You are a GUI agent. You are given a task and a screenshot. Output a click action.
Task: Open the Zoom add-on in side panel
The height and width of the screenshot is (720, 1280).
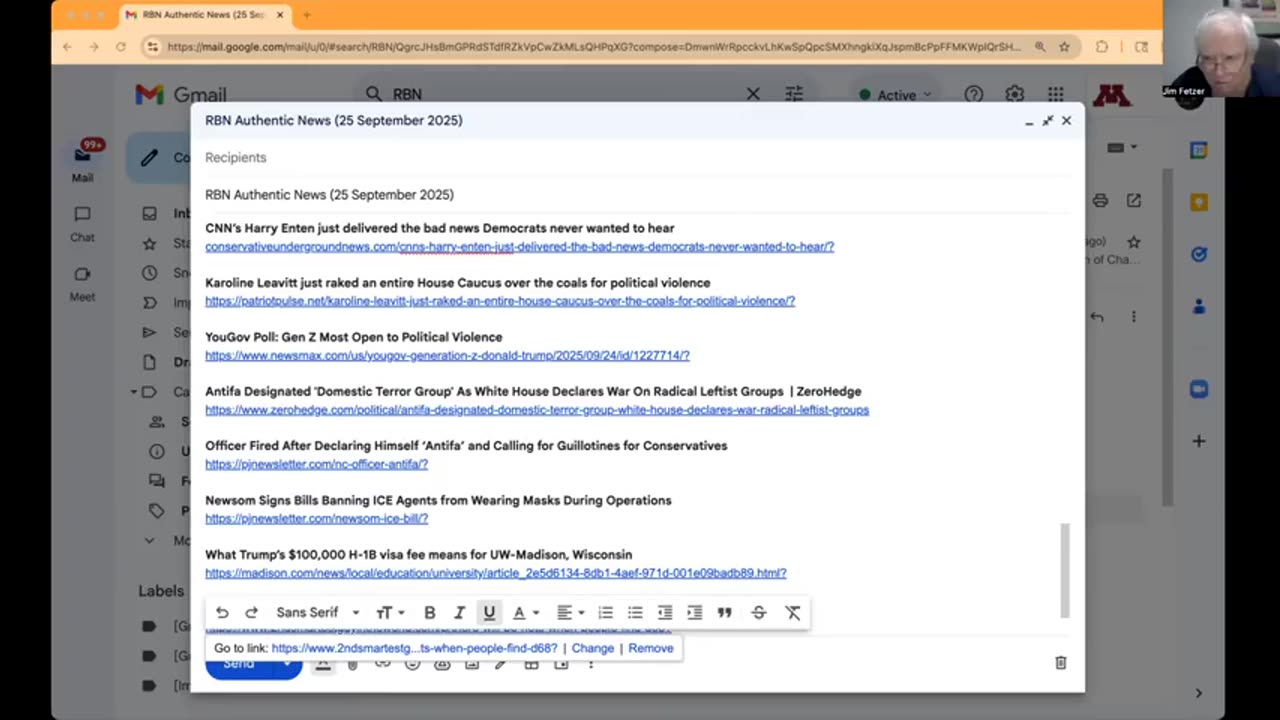(1199, 389)
